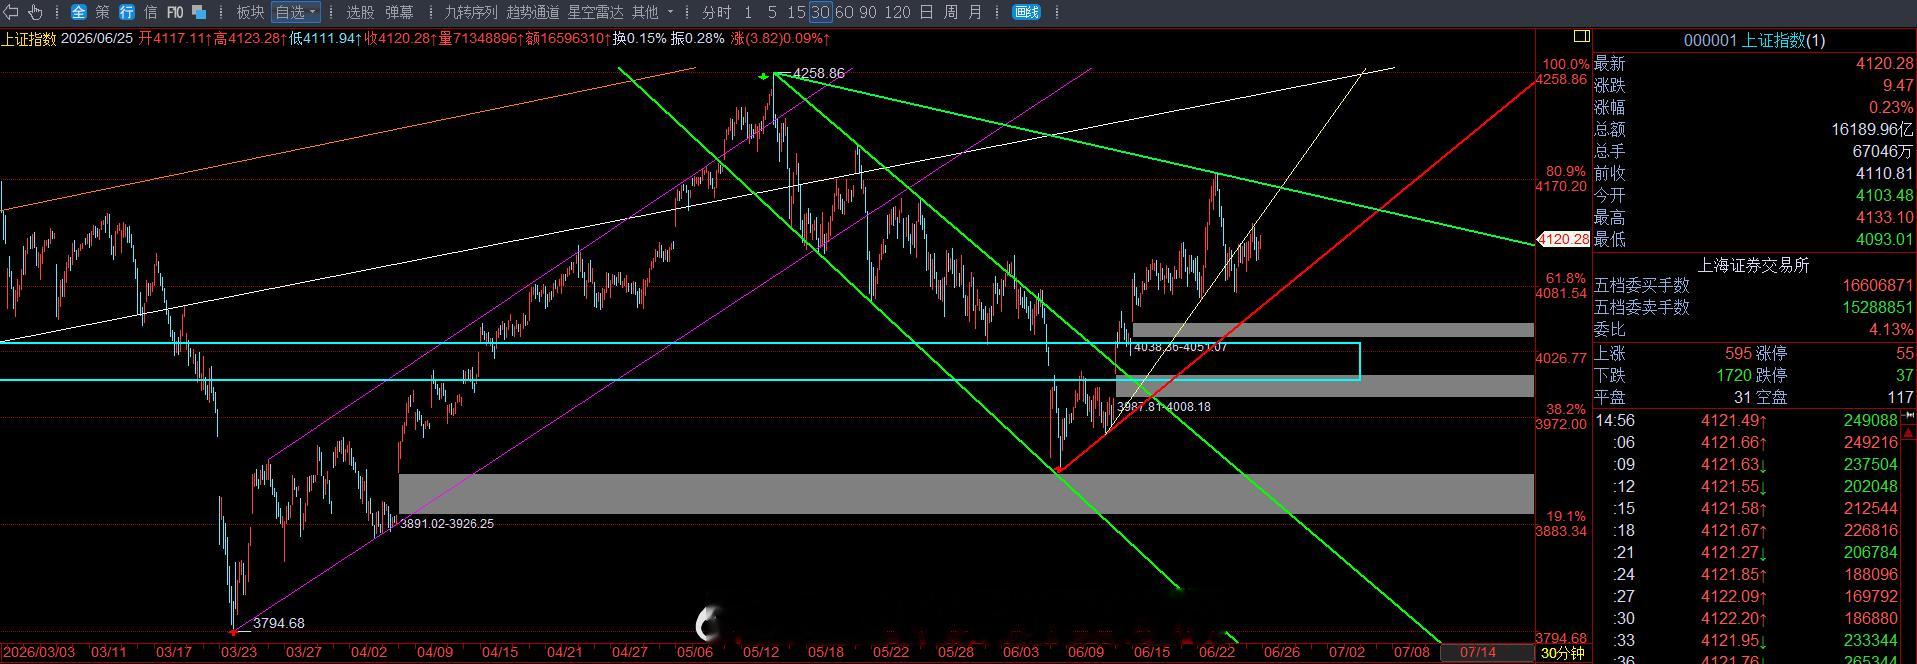Click the 3891.02-3926.25 gap label

(447, 523)
